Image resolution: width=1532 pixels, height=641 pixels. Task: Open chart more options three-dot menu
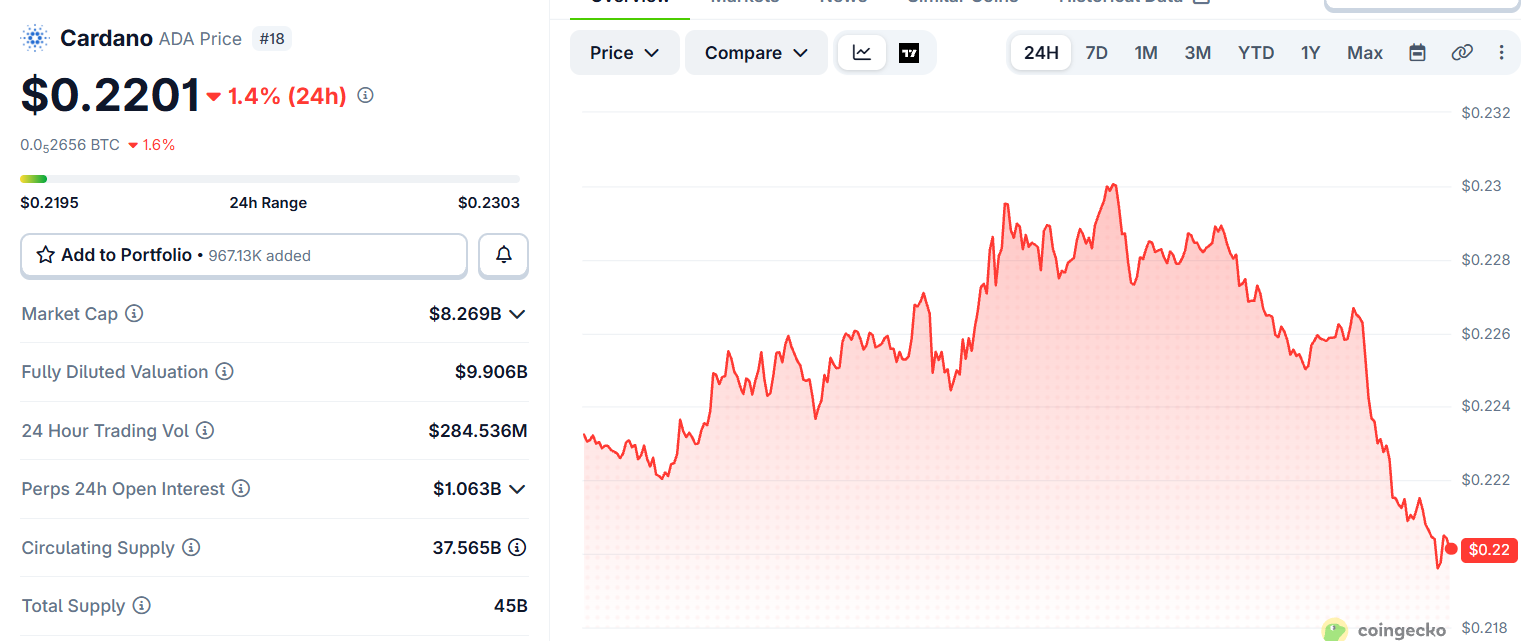pyautogui.click(x=1501, y=53)
